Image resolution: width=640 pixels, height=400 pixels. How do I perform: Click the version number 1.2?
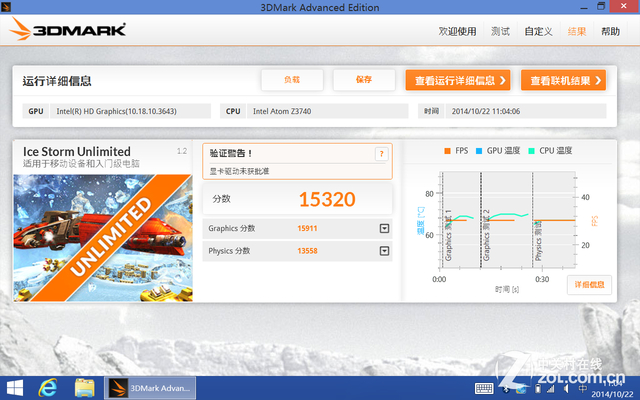(x=182, y=151)
